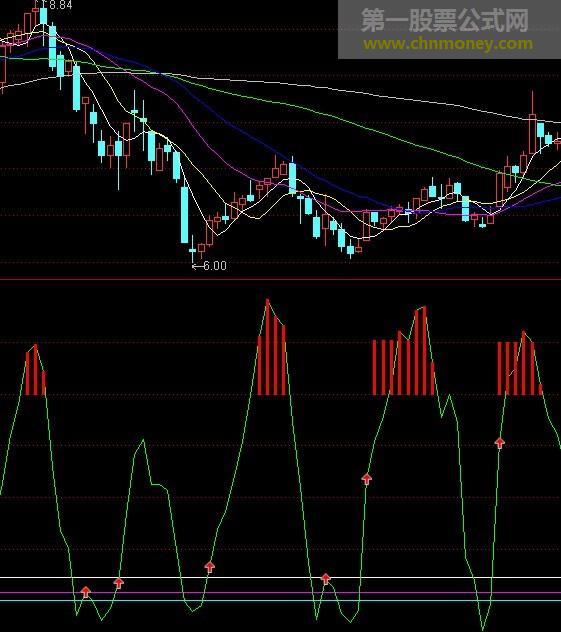Click the third red bar cluster's tallest bar
Screen dimensions: 561x632
click(x=424, y=351)
